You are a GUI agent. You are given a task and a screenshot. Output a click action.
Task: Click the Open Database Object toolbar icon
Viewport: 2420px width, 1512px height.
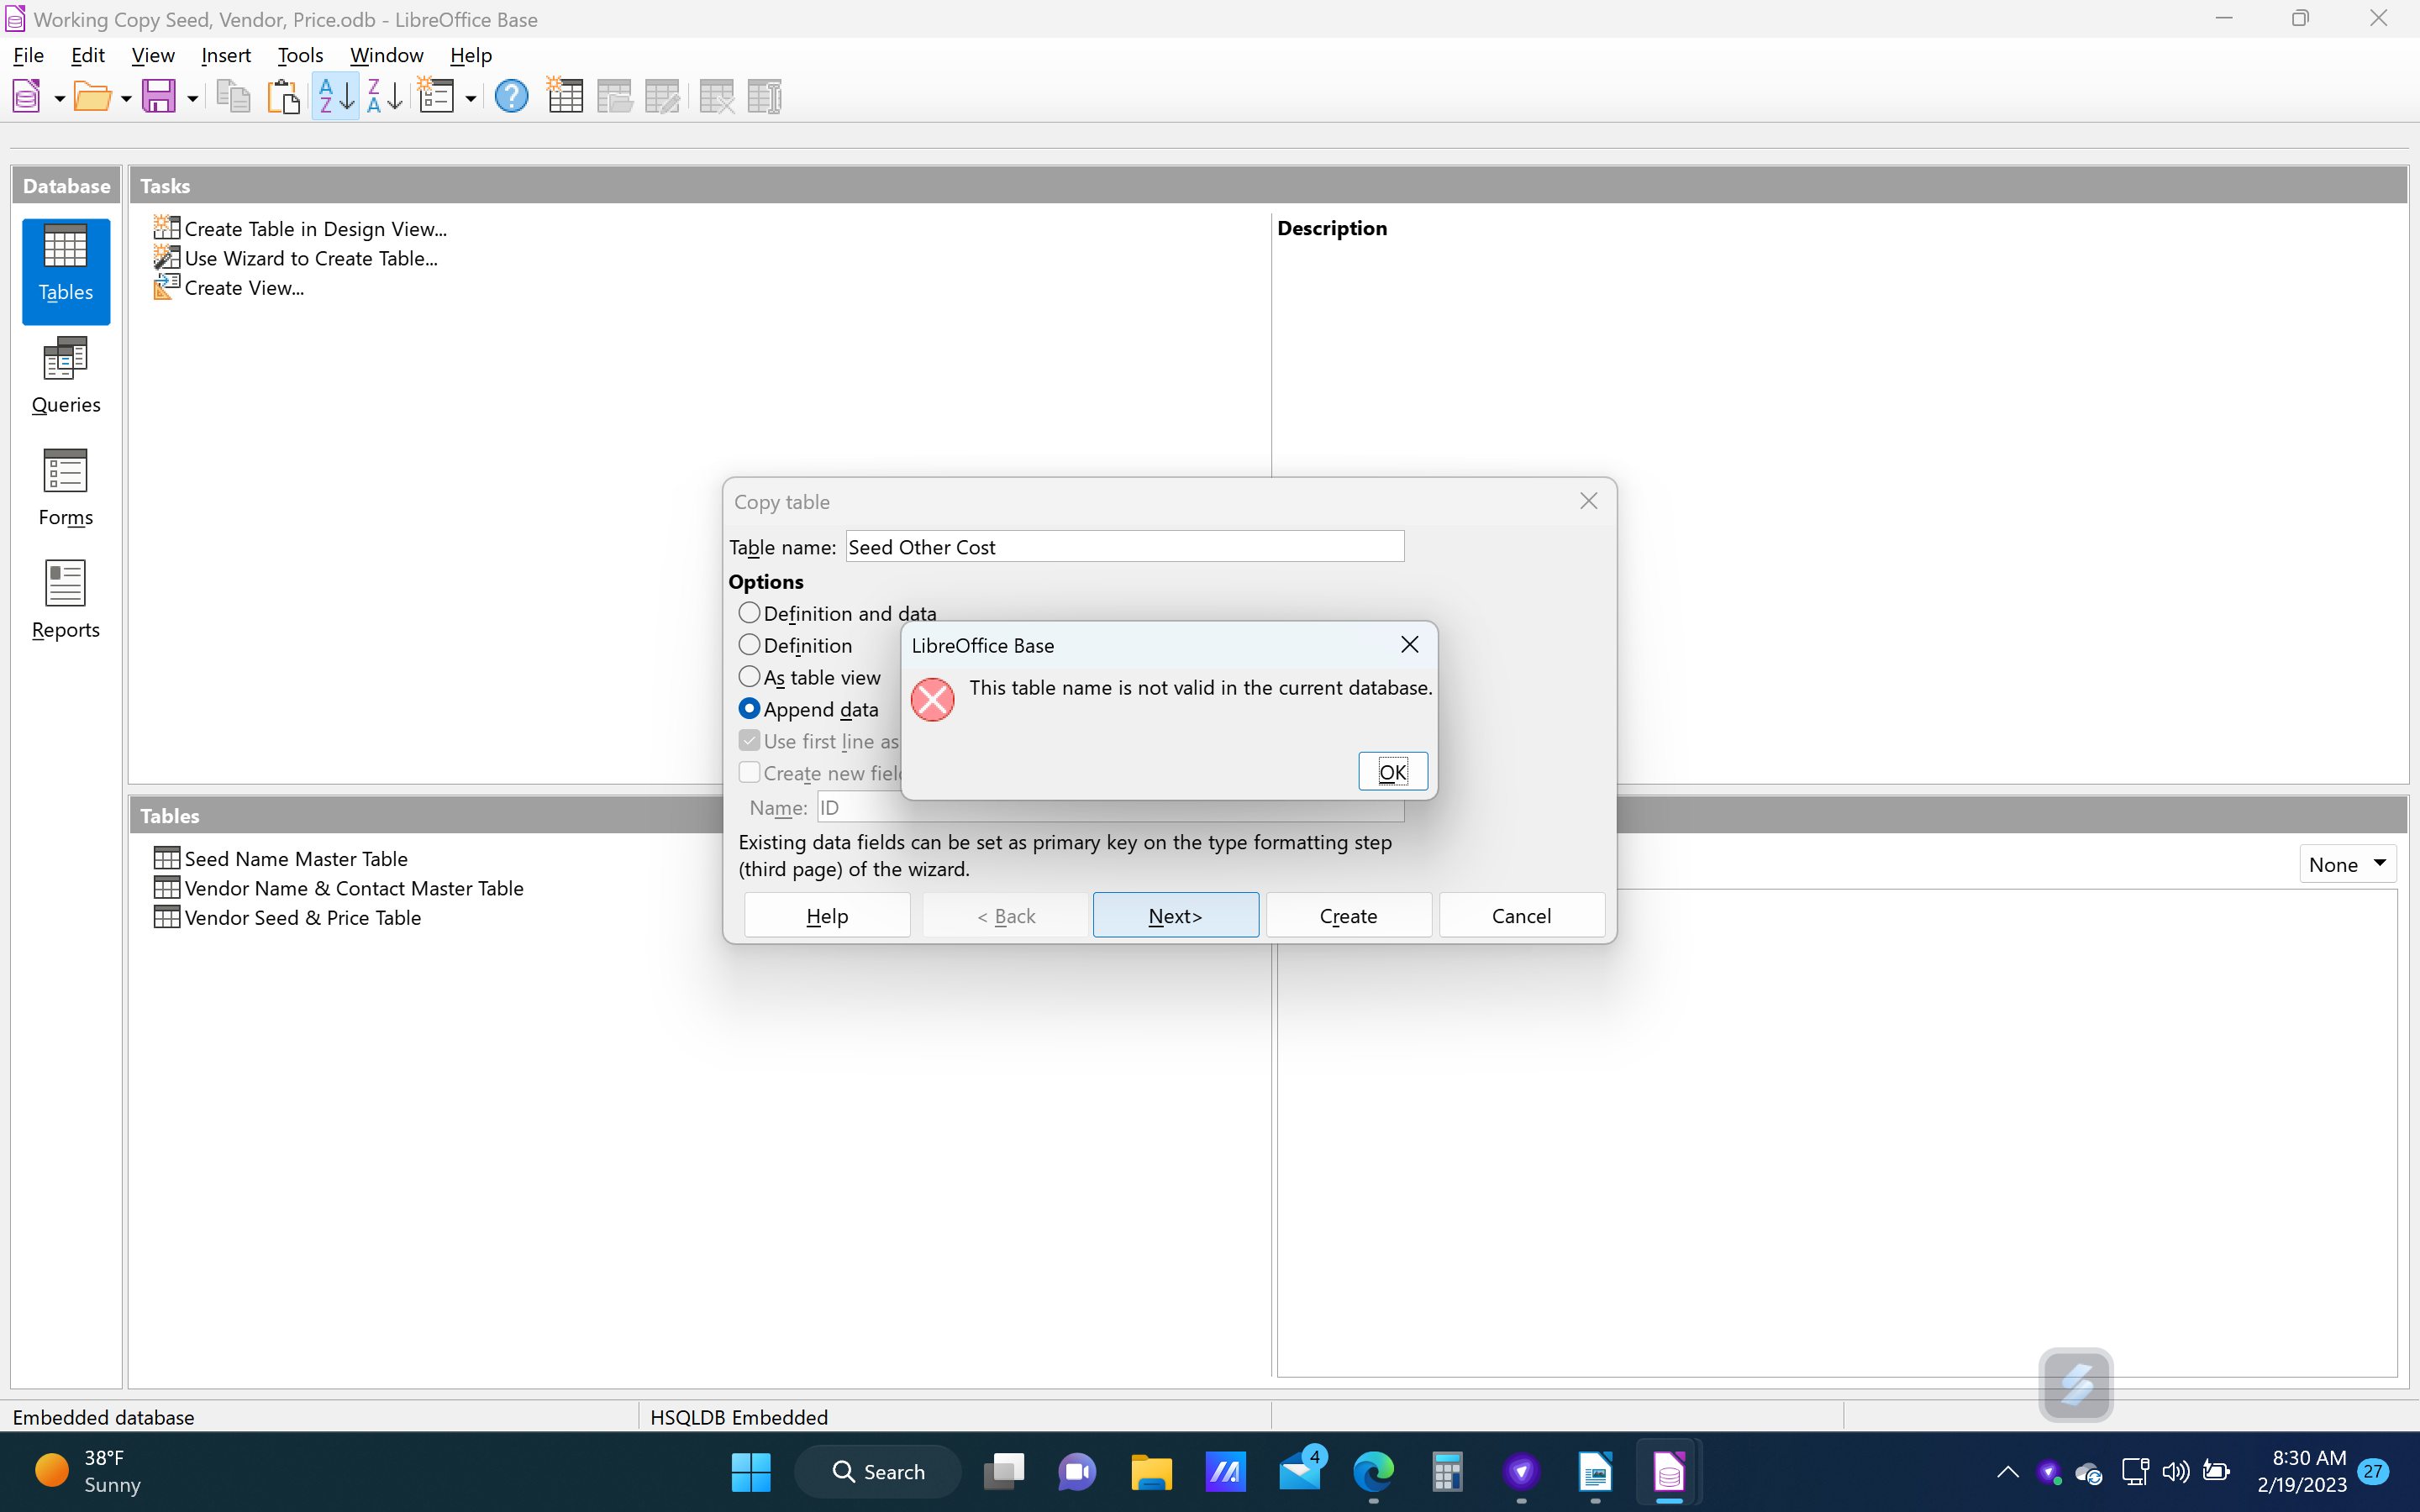coord(614,97)
